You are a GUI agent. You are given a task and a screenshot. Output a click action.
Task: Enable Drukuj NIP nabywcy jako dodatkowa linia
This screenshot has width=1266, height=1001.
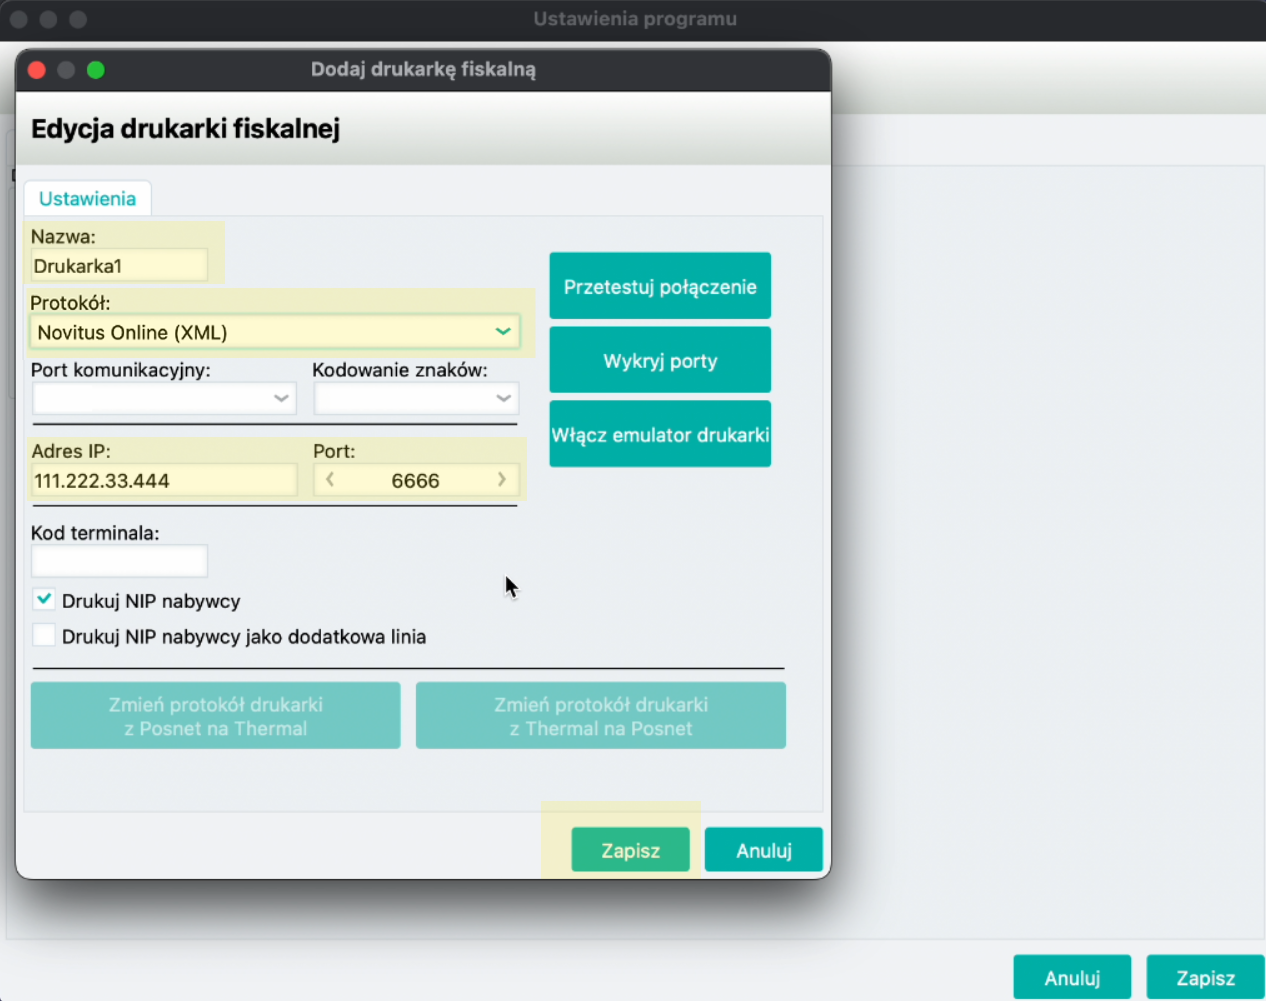tap(44, 636)
